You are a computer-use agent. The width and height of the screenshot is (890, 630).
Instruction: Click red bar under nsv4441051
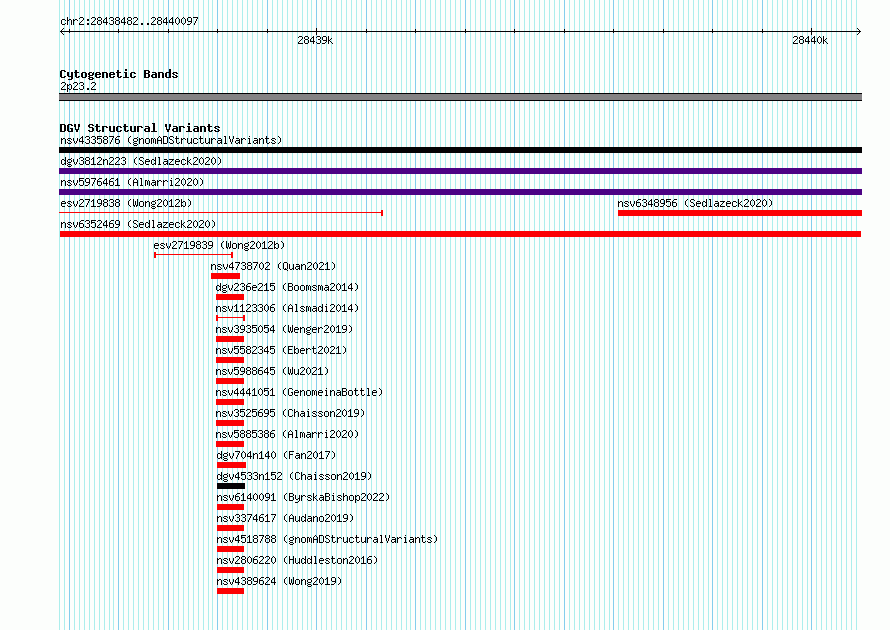click(230, 402)
